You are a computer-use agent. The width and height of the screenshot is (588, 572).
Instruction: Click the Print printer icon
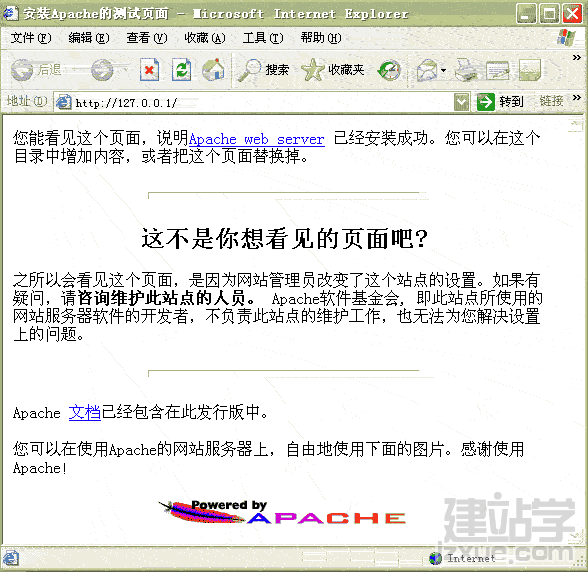[466, 70]
